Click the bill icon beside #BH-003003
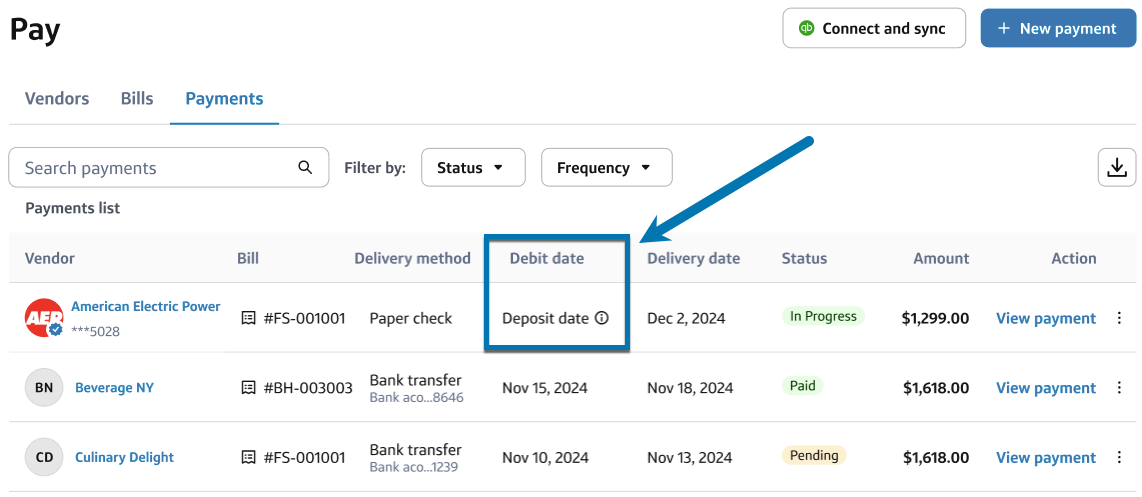The width and height of the screenshot is (1142, 497). [249, 388]
